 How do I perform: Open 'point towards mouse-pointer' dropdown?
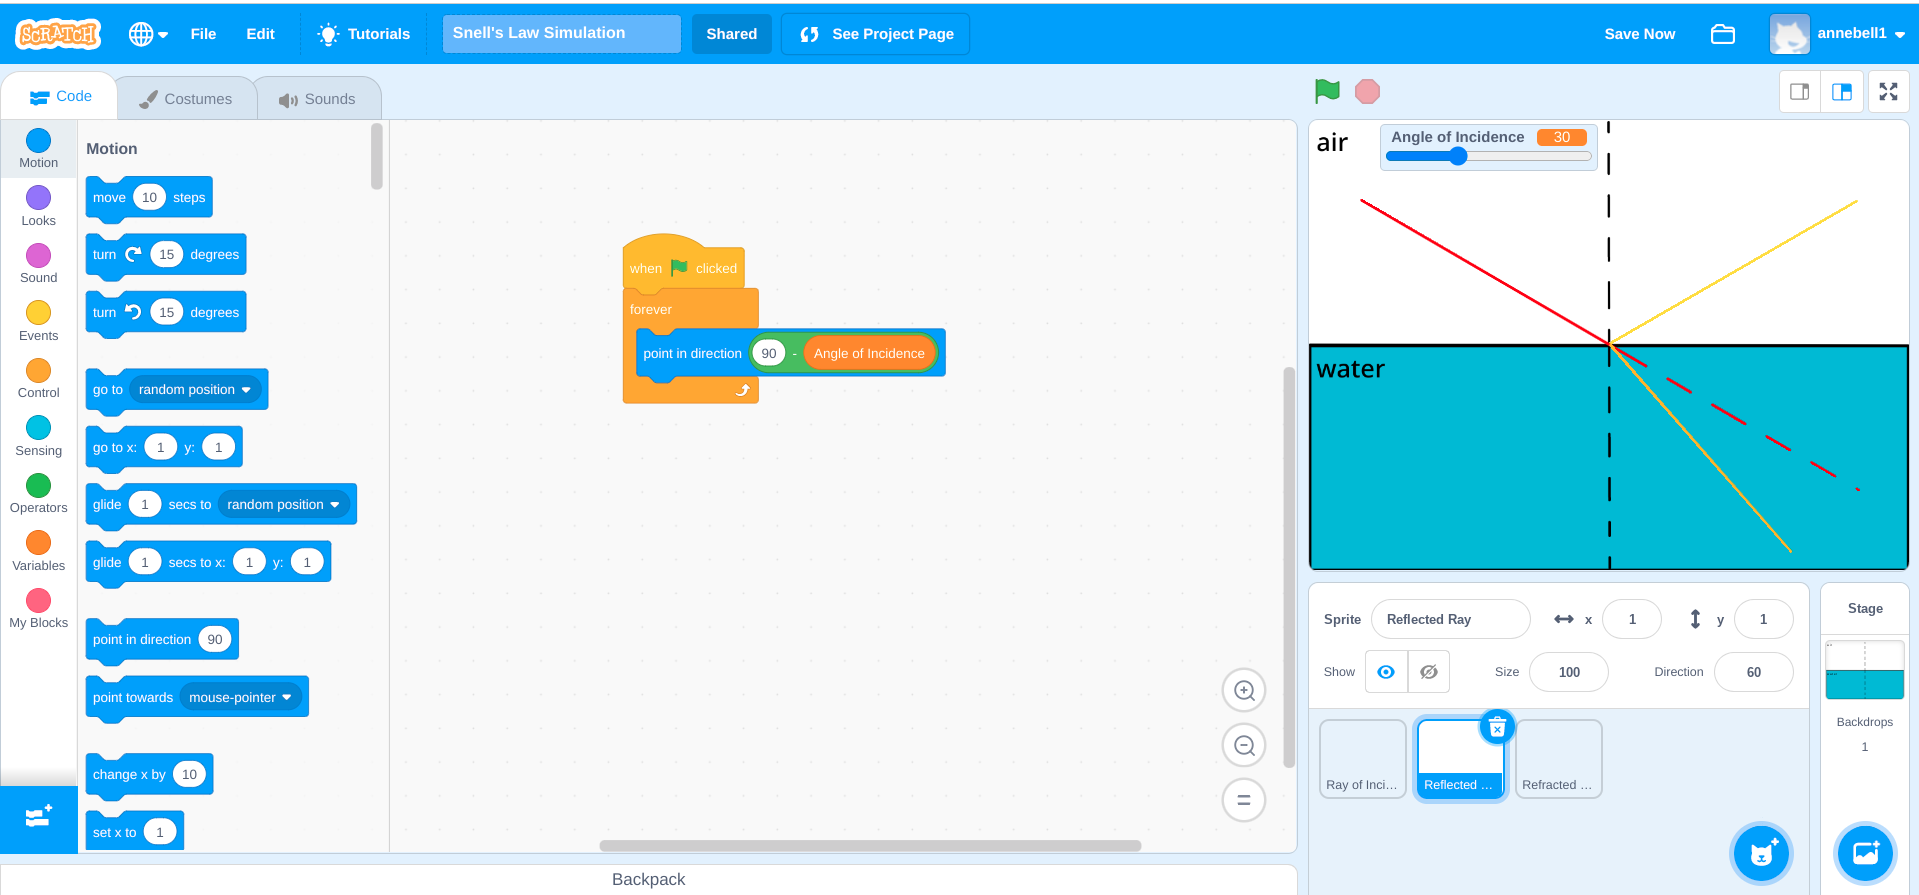240,697
